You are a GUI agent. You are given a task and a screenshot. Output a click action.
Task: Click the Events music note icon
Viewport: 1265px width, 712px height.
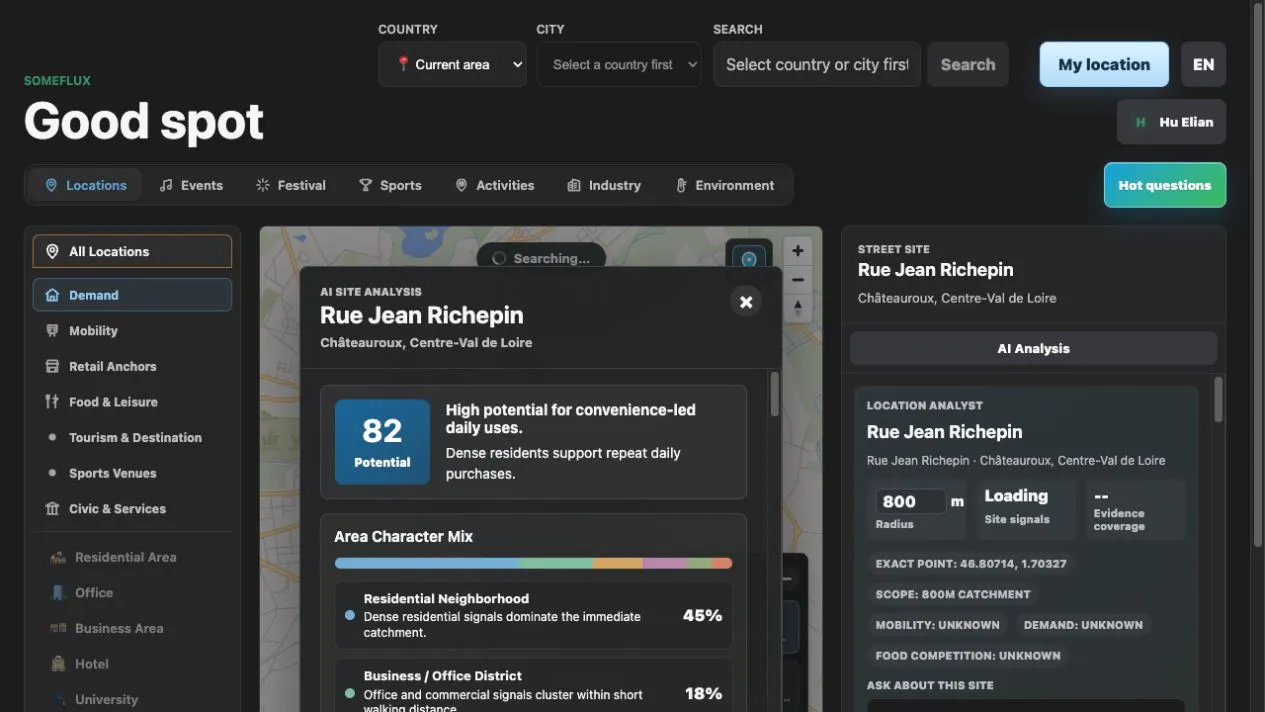[166, 185]
